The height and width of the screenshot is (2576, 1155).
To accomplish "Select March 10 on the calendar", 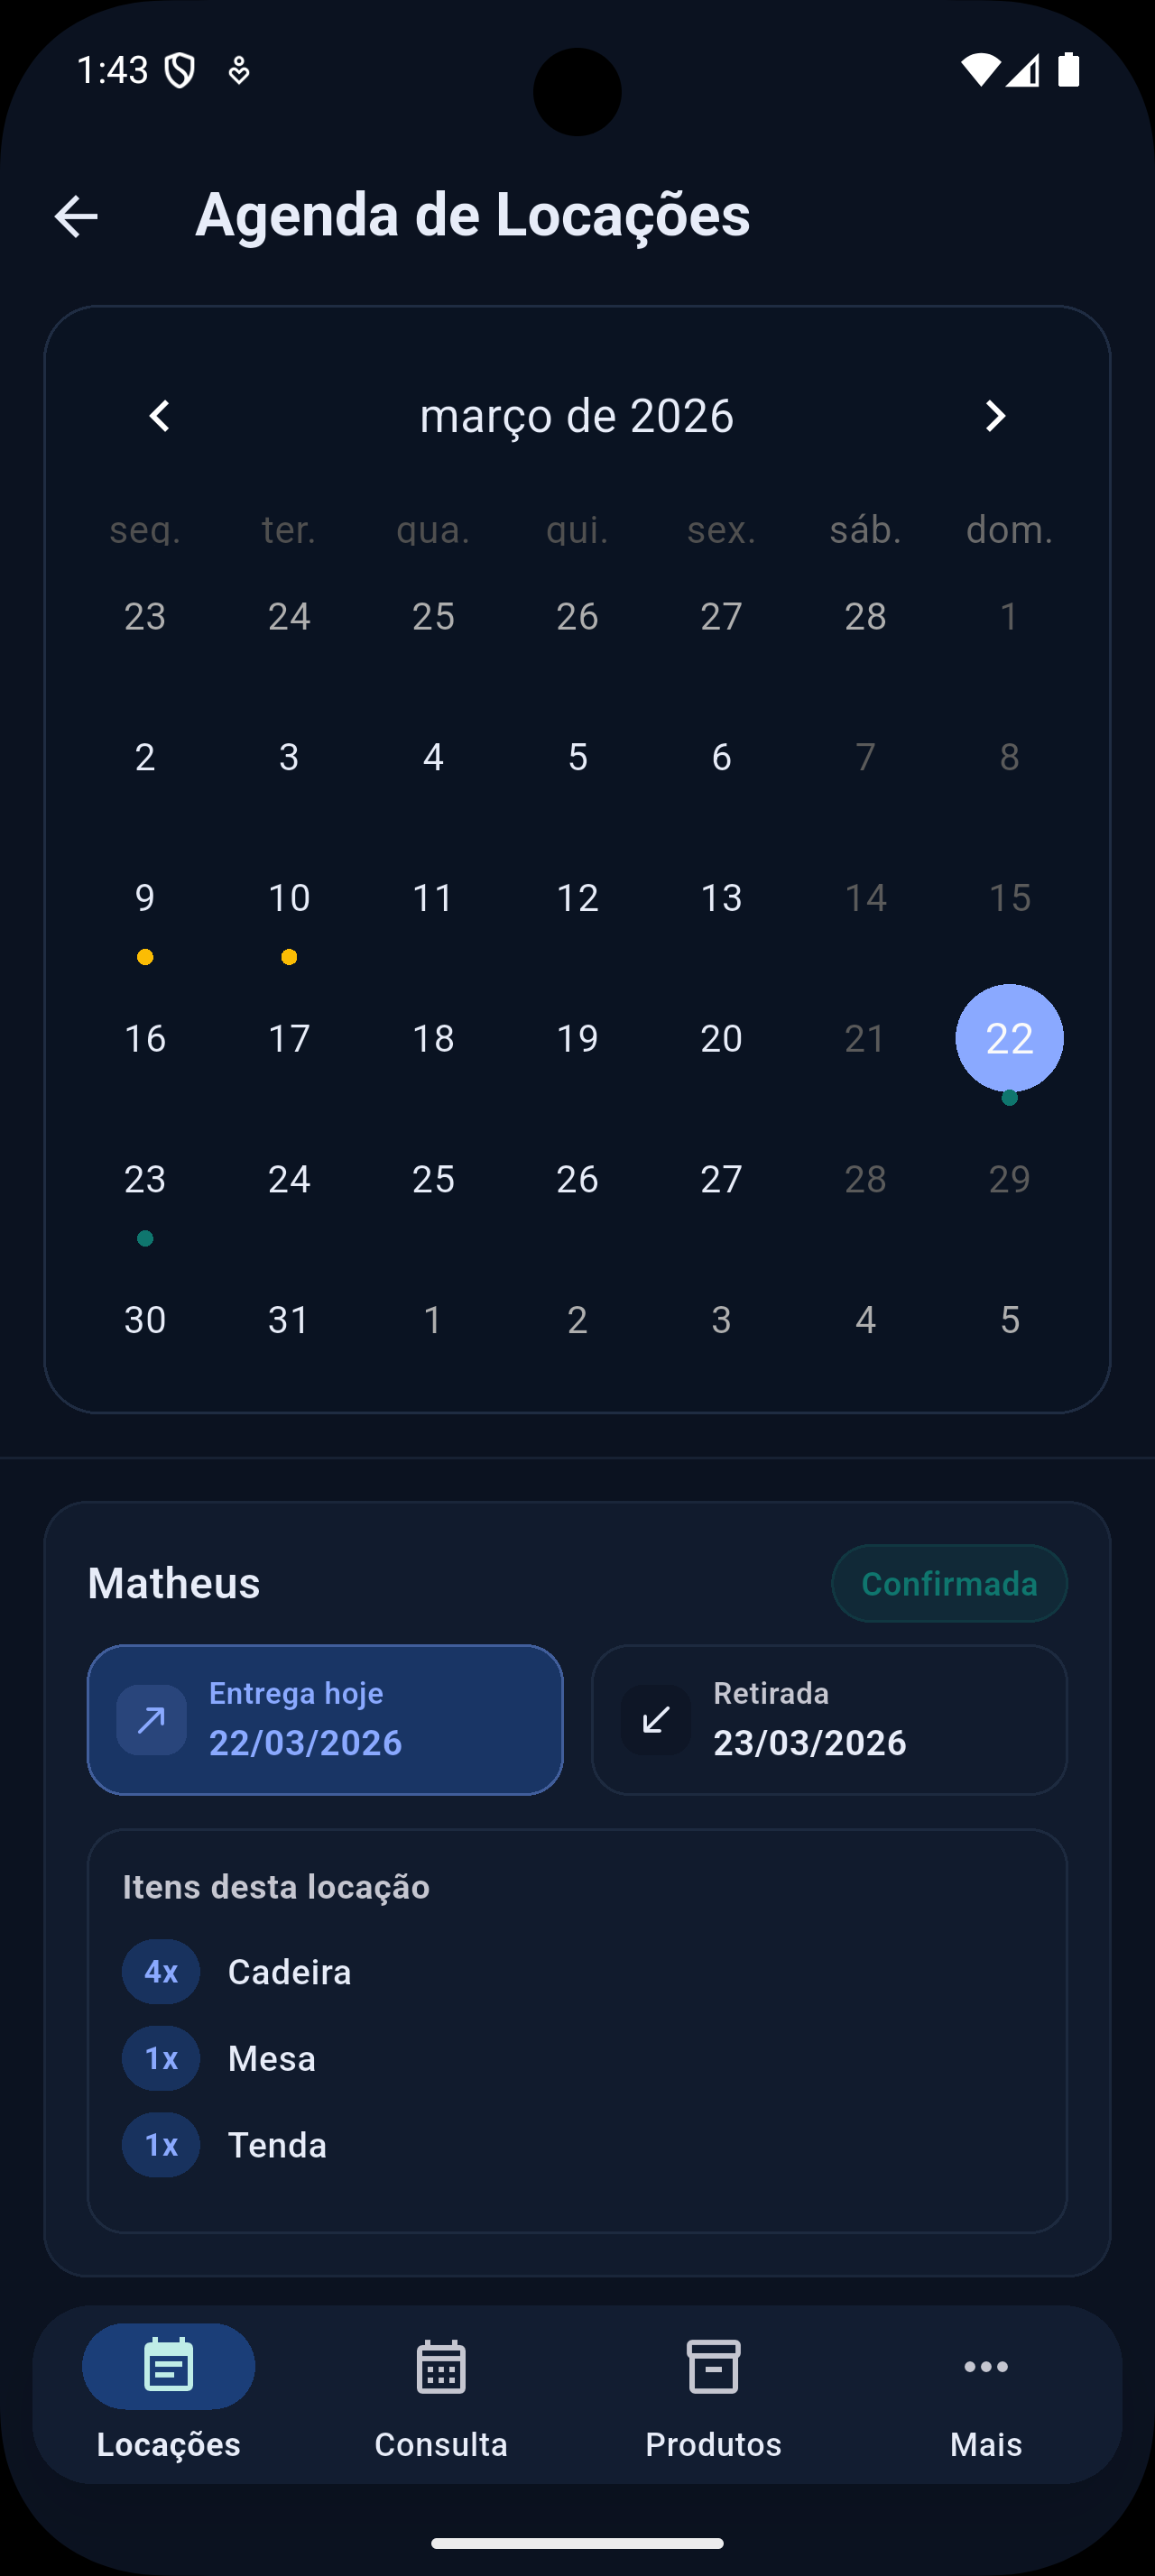I will click(x=289, y=898).
